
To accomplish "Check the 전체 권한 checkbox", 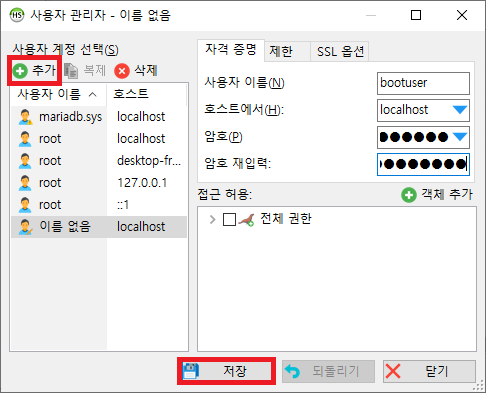I will [229, 220].
